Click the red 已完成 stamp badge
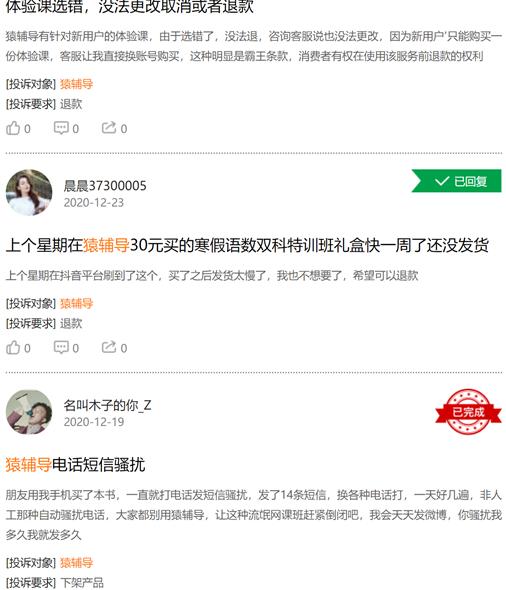 [468, 412]
